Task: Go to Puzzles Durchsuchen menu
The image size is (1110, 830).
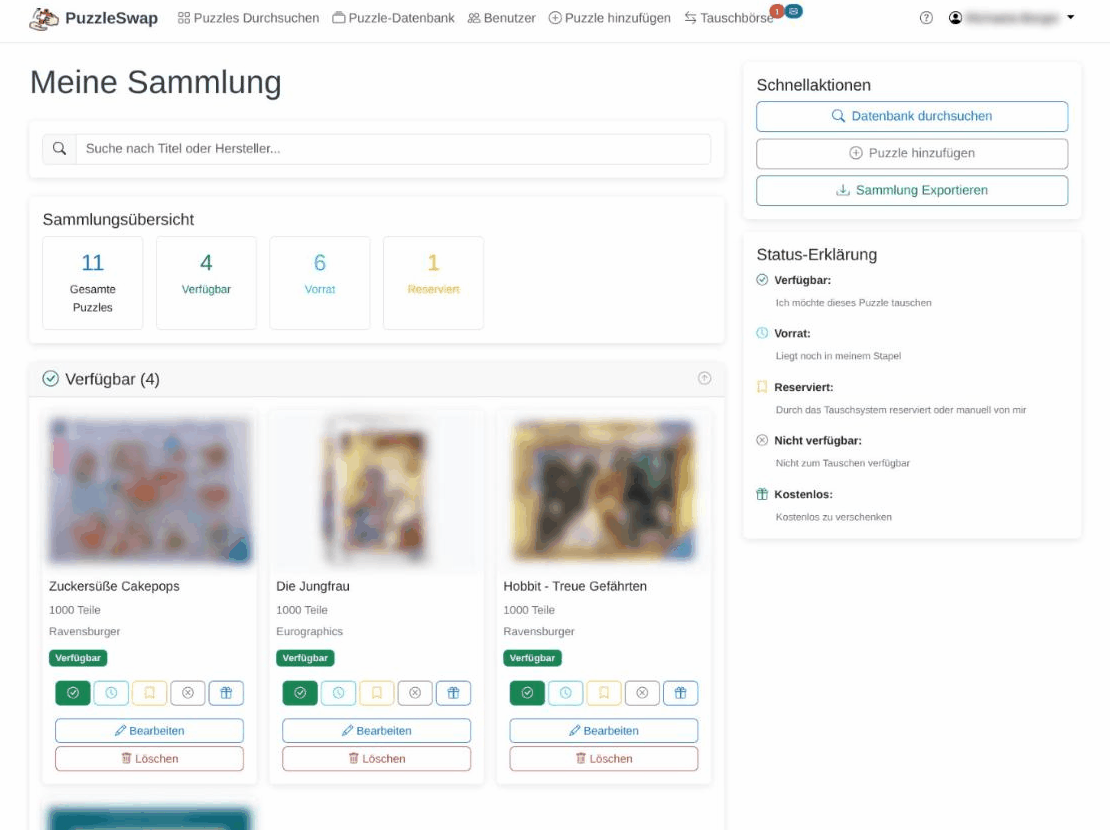Action: [x=248, y=18]
